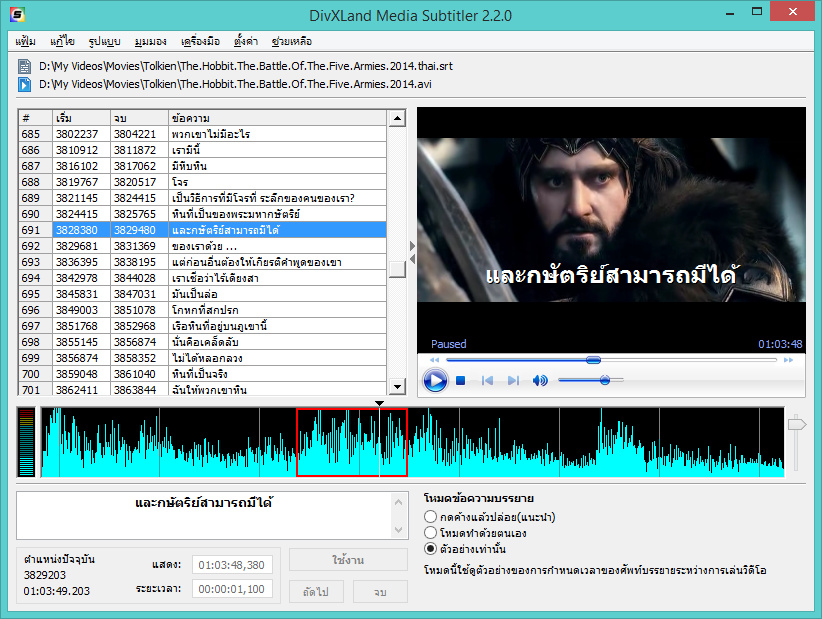Collapse the video panel using splitter arrow
This screenshot has height=619, width=822.
[x=412, y=247]
